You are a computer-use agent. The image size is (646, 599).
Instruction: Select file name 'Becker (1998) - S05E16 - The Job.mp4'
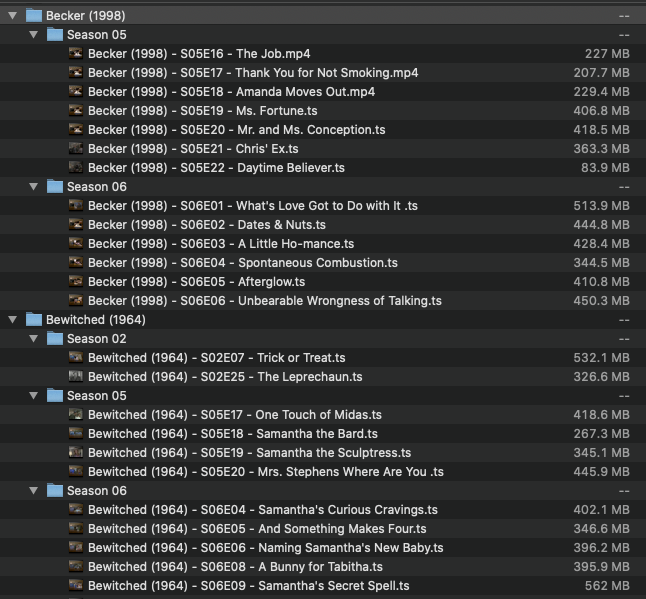(199, 54)
